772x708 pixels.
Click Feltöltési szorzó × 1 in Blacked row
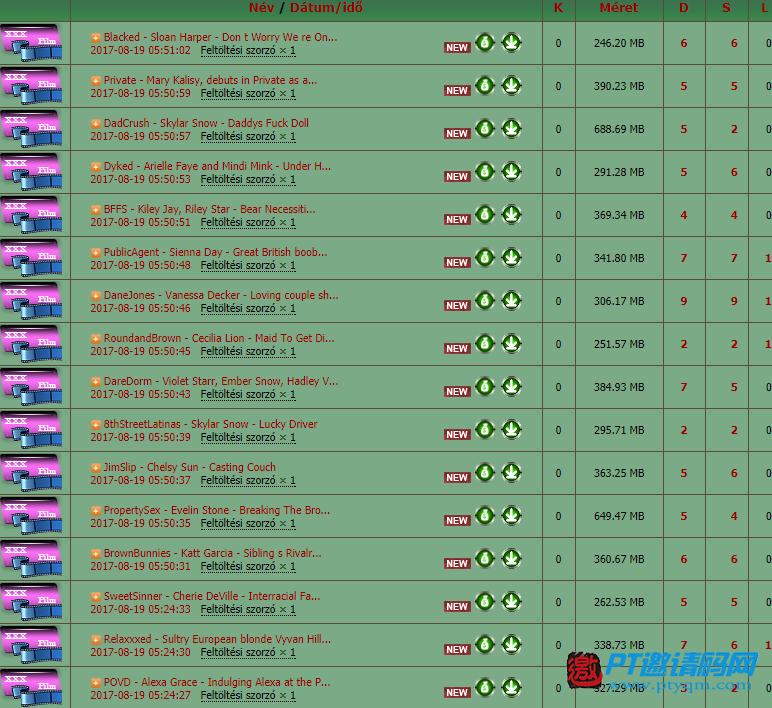(x=248, y=50)
